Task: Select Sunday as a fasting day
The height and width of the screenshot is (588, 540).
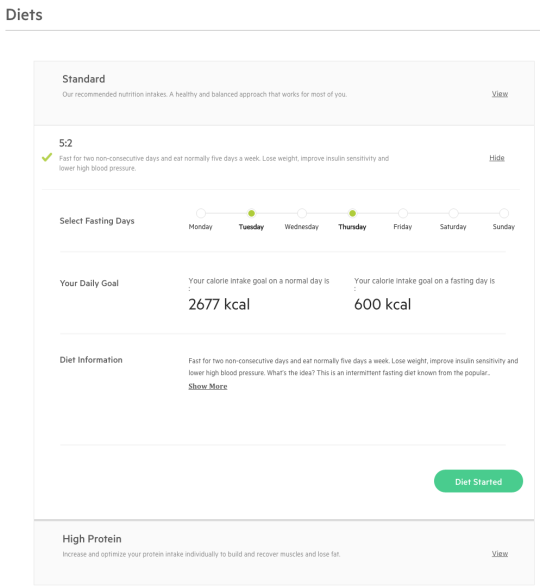Action: click(504, 213)
